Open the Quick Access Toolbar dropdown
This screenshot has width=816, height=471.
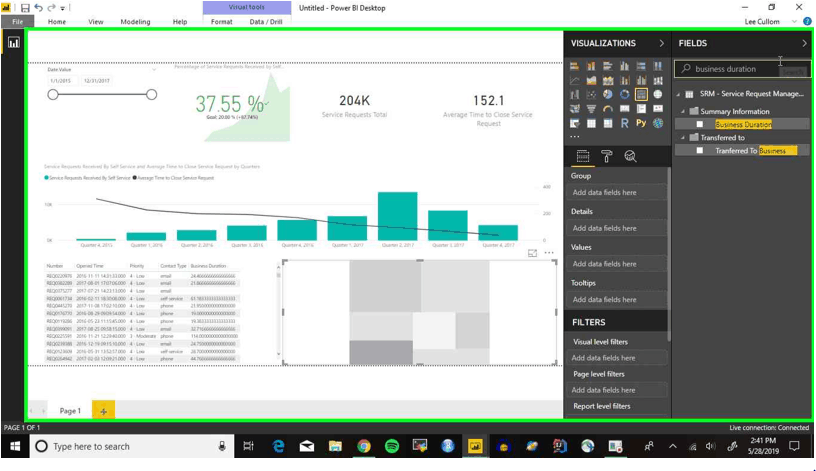(63, 8)
